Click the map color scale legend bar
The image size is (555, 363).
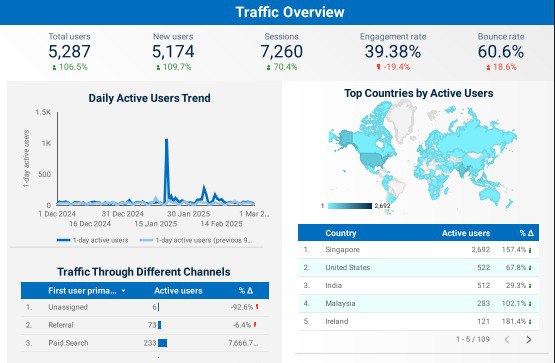[x=350, y=206]
